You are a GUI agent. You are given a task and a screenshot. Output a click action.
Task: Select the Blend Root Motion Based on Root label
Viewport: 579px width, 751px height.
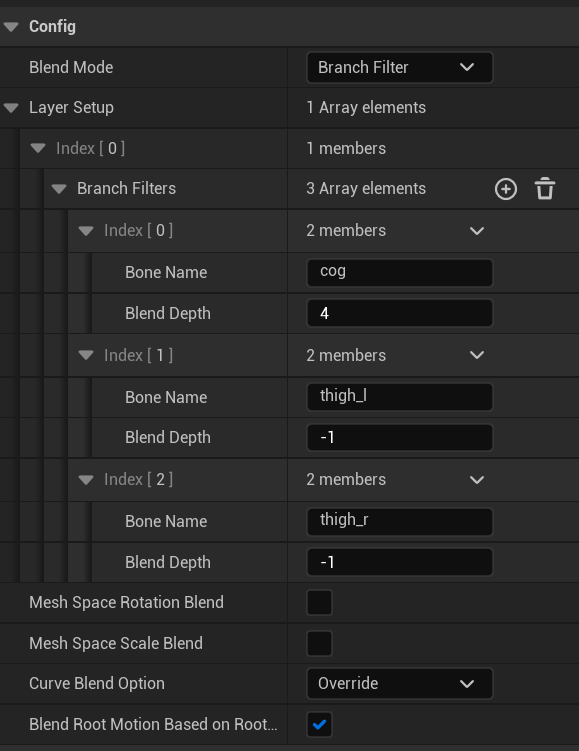(153, 724)
